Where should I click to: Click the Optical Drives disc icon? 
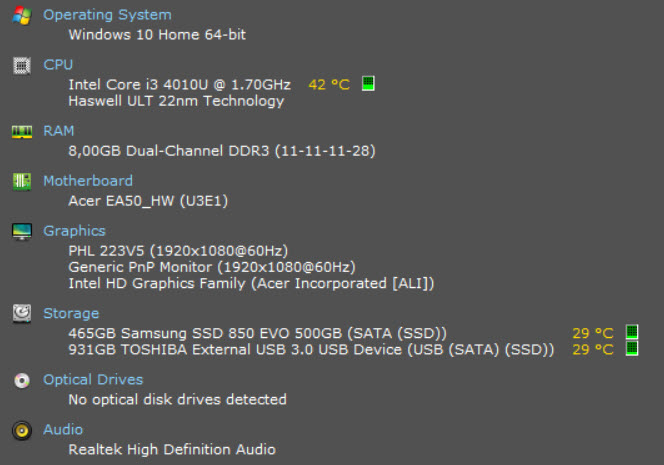22,380
